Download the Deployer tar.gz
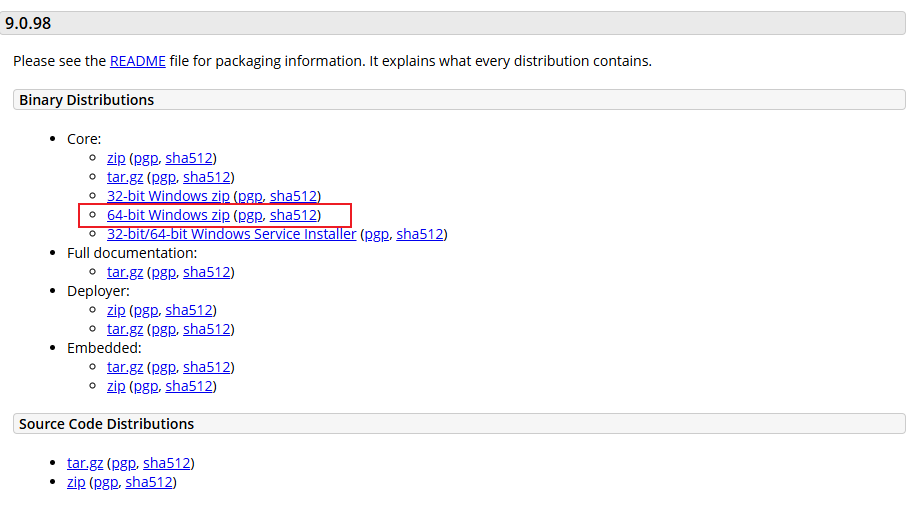The width and height of the screenshot is (921, 522). [125, 329]
